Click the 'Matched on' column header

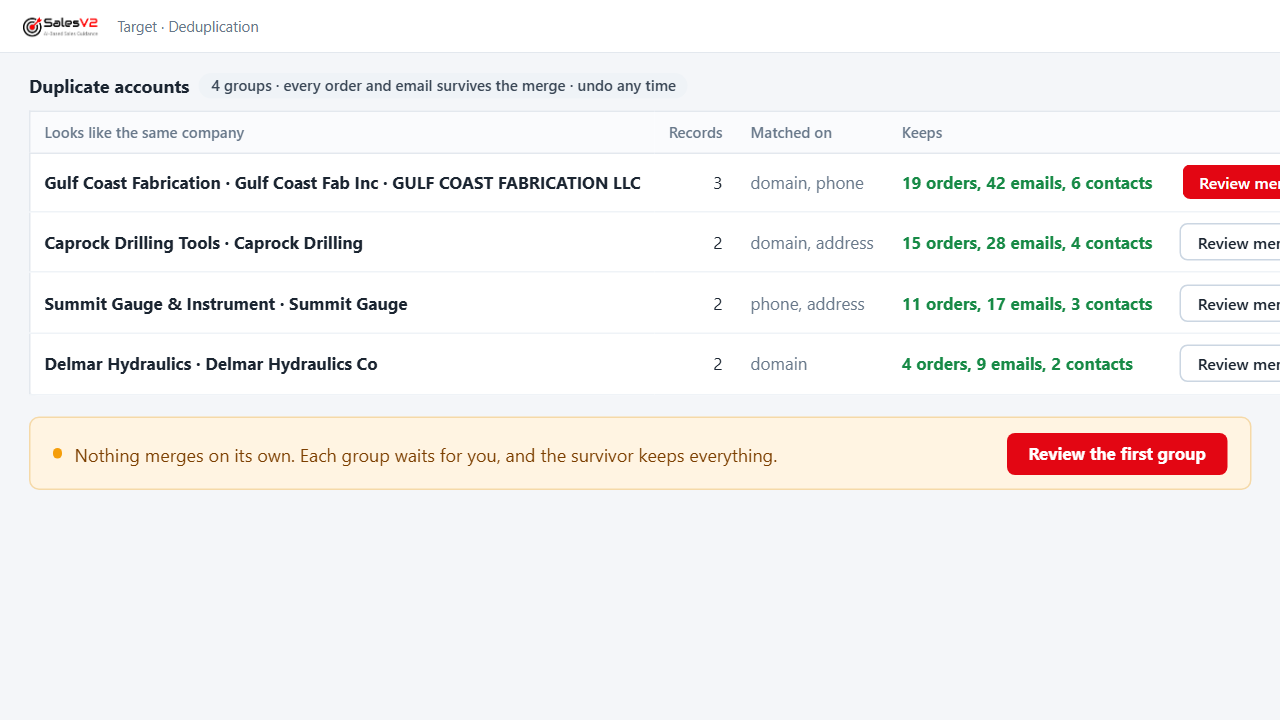(x=791, y=132)
